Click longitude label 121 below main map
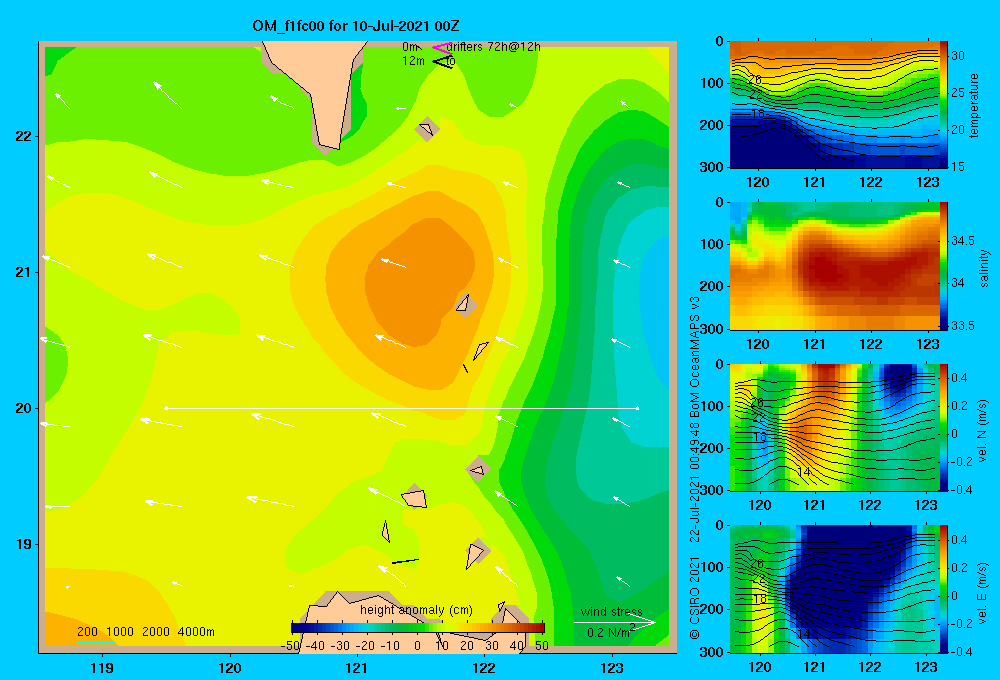The image size is (1000, 680). tap(357, 668)
